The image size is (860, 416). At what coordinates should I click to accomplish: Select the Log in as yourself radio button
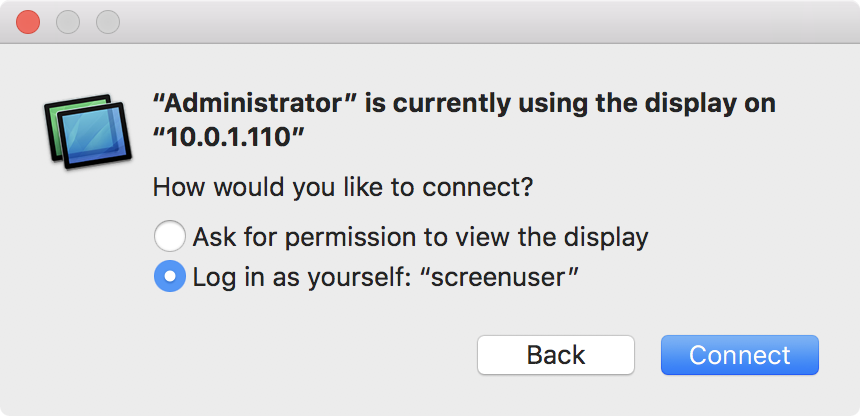pyautogui.click(x=169, y=276)
